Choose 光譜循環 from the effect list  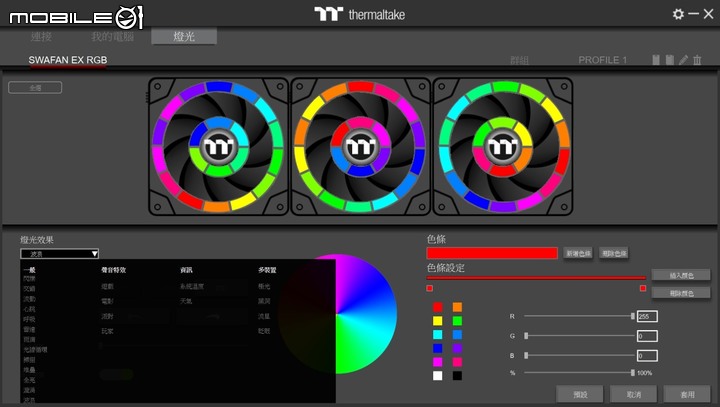[x=35, y=350]
